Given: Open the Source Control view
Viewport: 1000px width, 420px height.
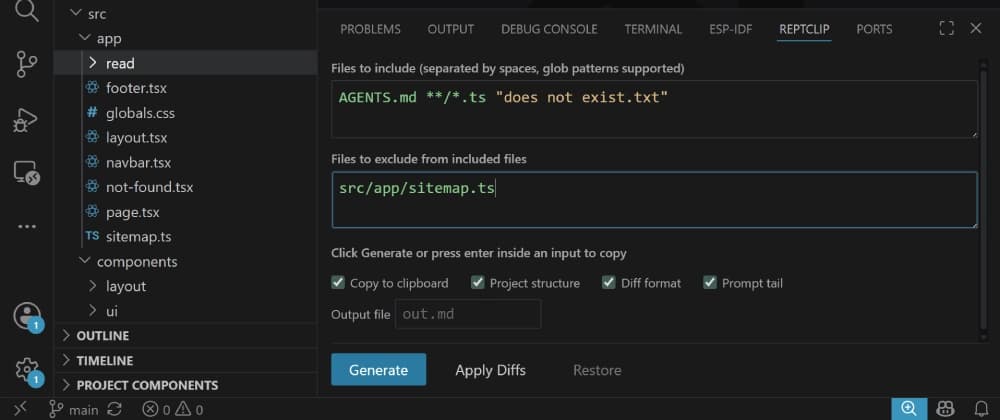Looking at the screenshot, I should pyautogui.click(x=26, y=65).
